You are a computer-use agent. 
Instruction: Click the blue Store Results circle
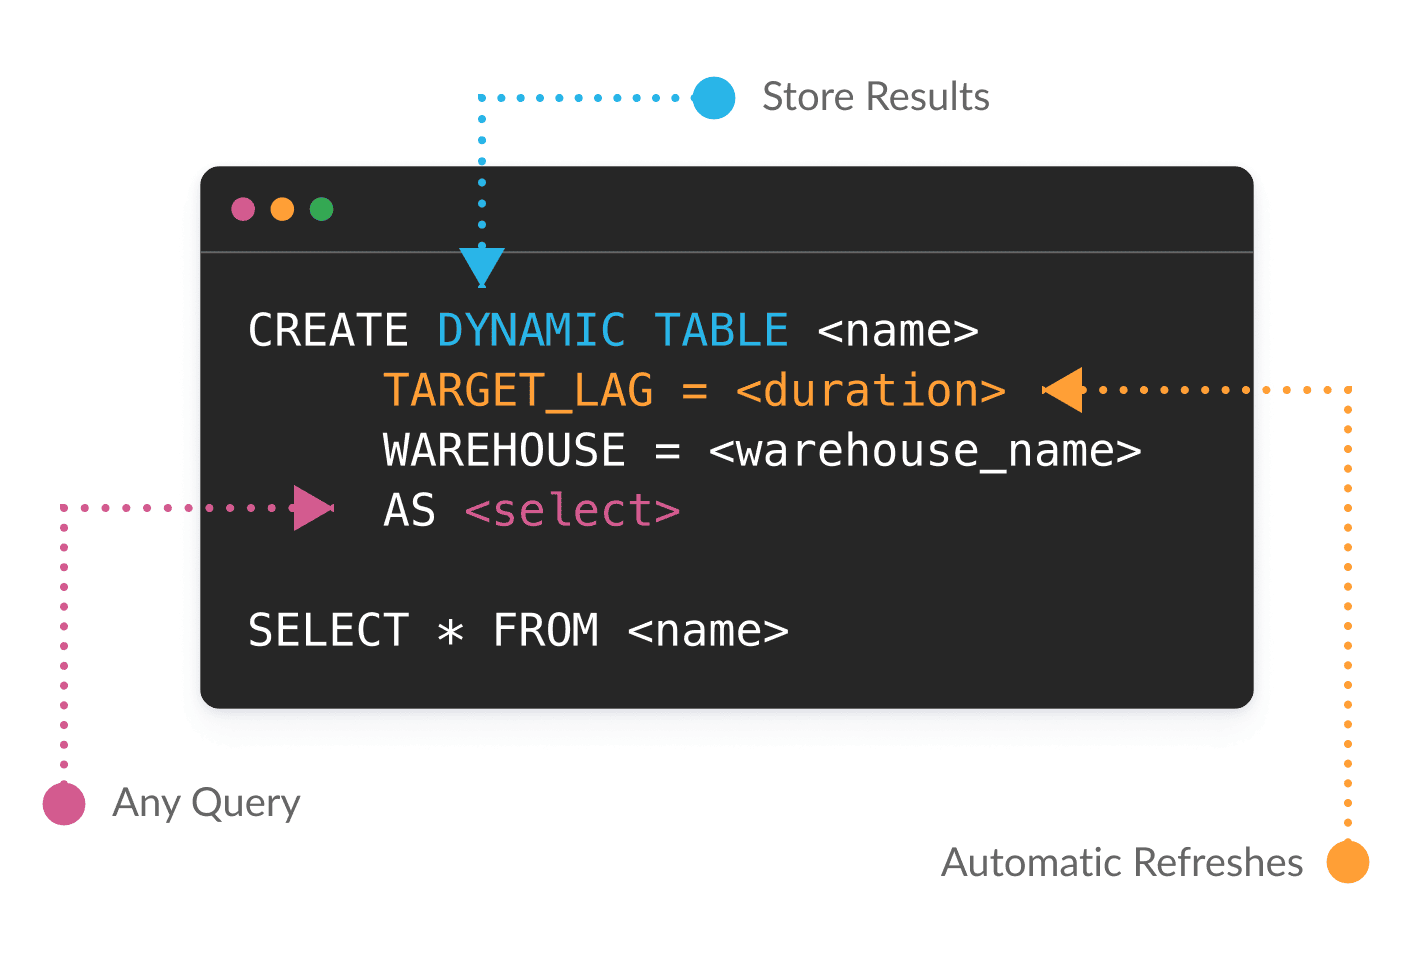pyautogui.click(x=714, y=98)
